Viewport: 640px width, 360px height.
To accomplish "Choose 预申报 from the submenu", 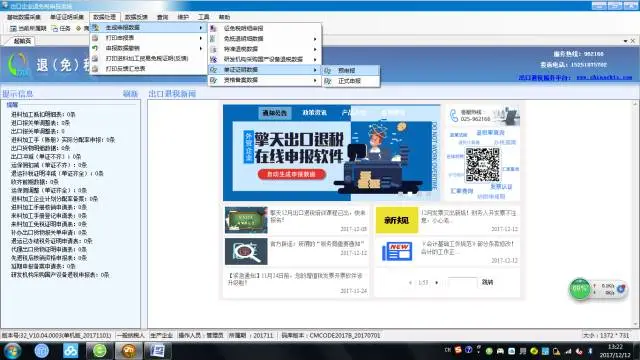I will (351, 71).
